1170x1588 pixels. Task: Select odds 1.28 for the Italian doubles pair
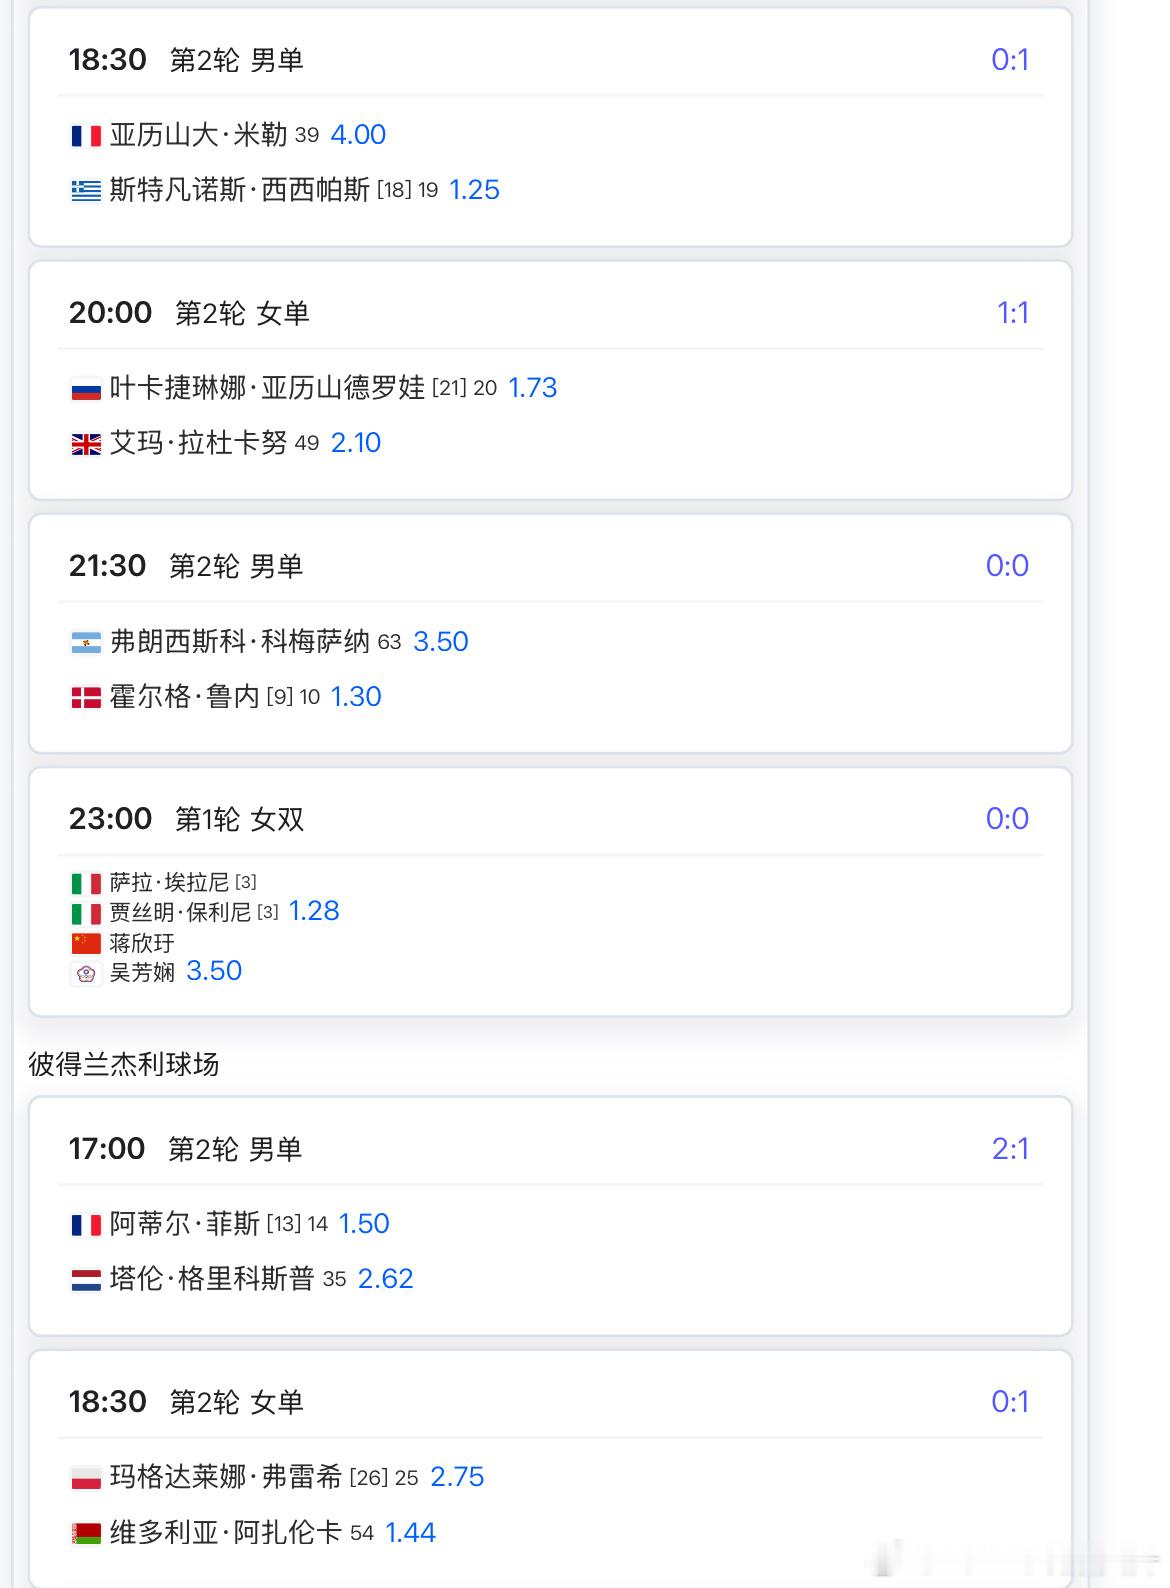click(x=314, y=911)
